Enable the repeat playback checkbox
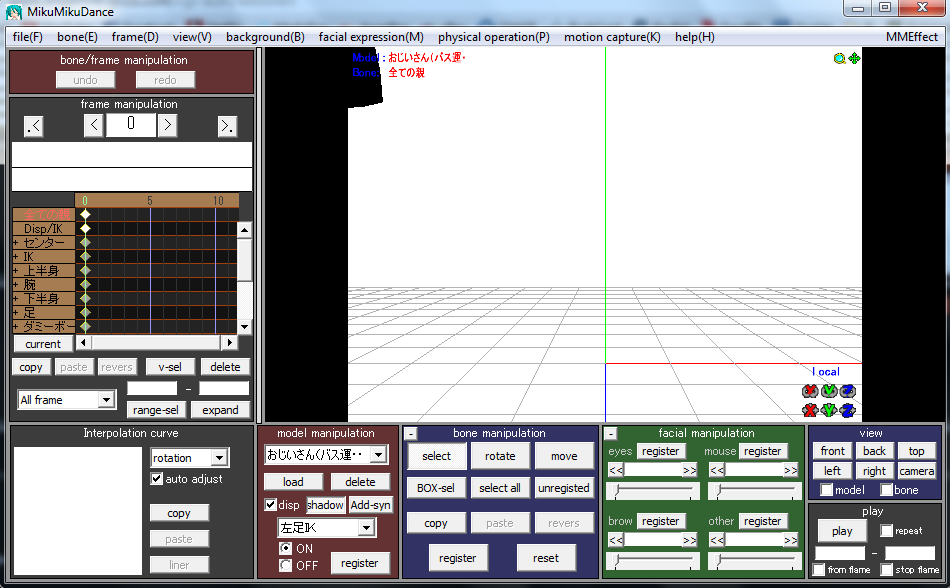The width and height of the screenshot is (950, 588). point(888,531)
